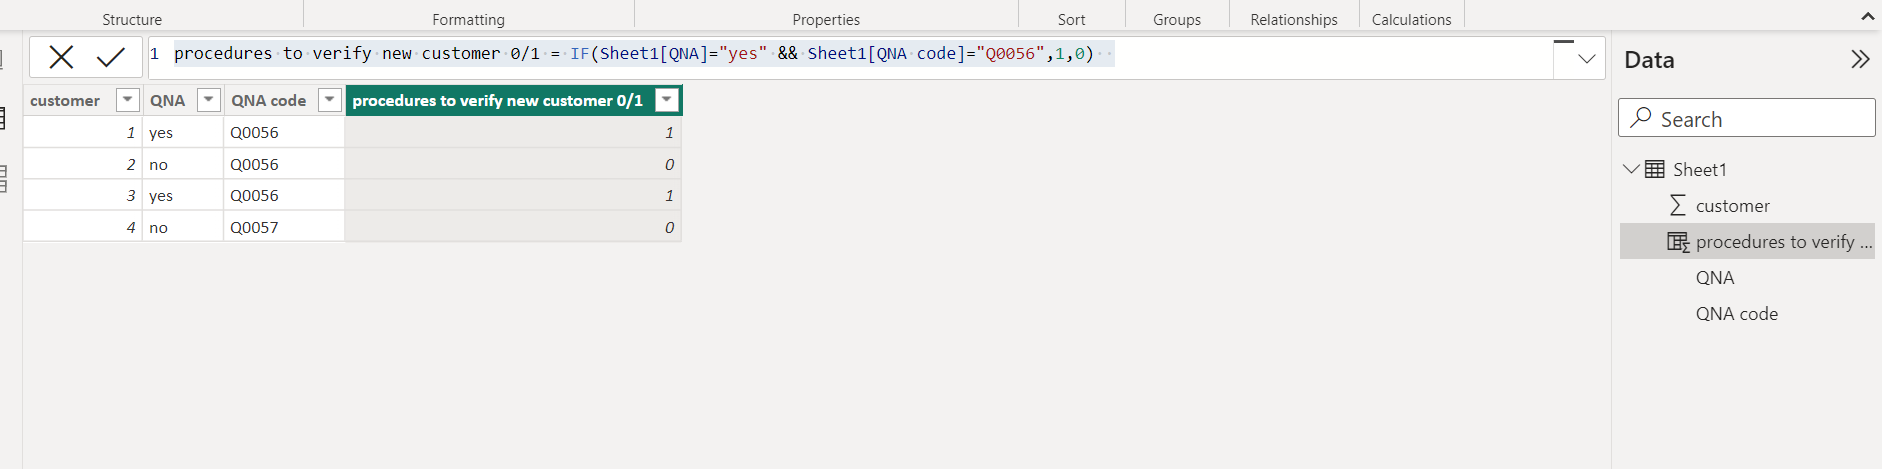Click the Groups ribbon group label
Image resolution: width=1882 pixels, height=469 pixels.
1177,19
